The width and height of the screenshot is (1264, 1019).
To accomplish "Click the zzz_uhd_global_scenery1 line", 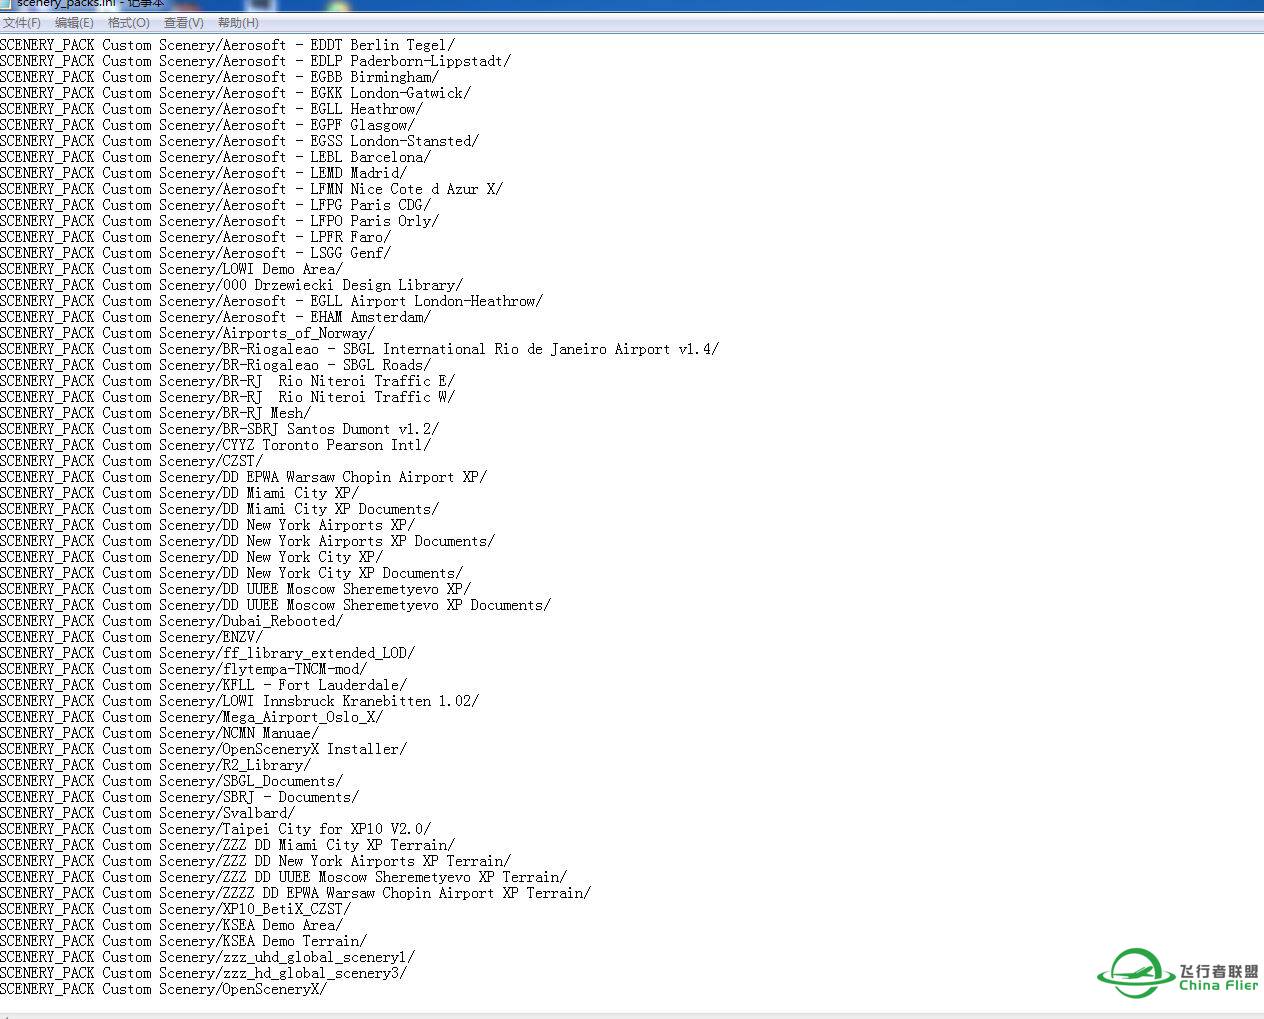I will coord(207,957).
